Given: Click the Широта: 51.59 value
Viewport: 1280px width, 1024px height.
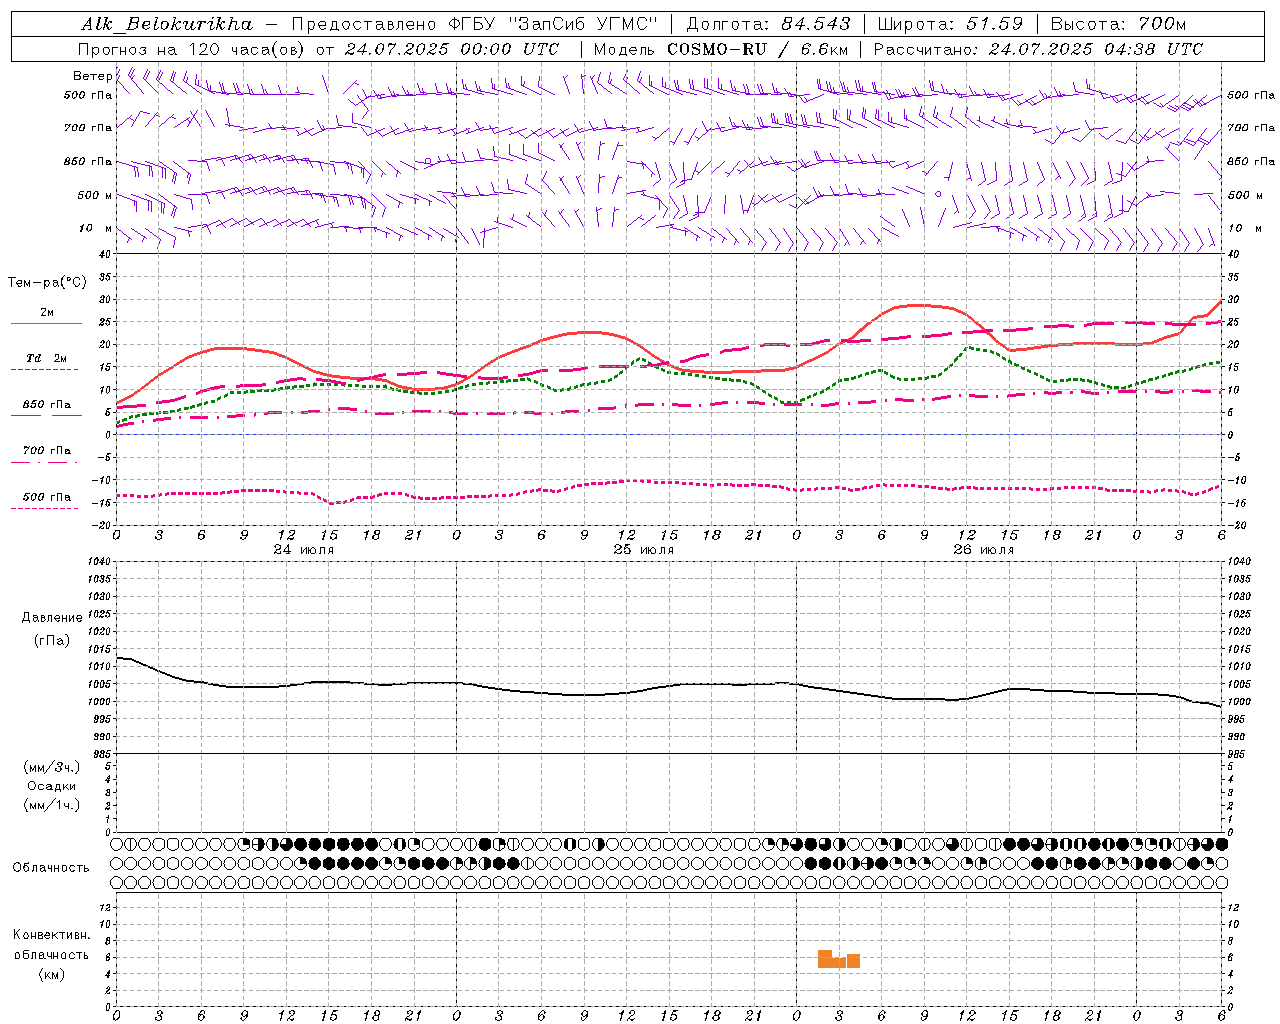Looking at the screenshot, I should click(950, 24).
